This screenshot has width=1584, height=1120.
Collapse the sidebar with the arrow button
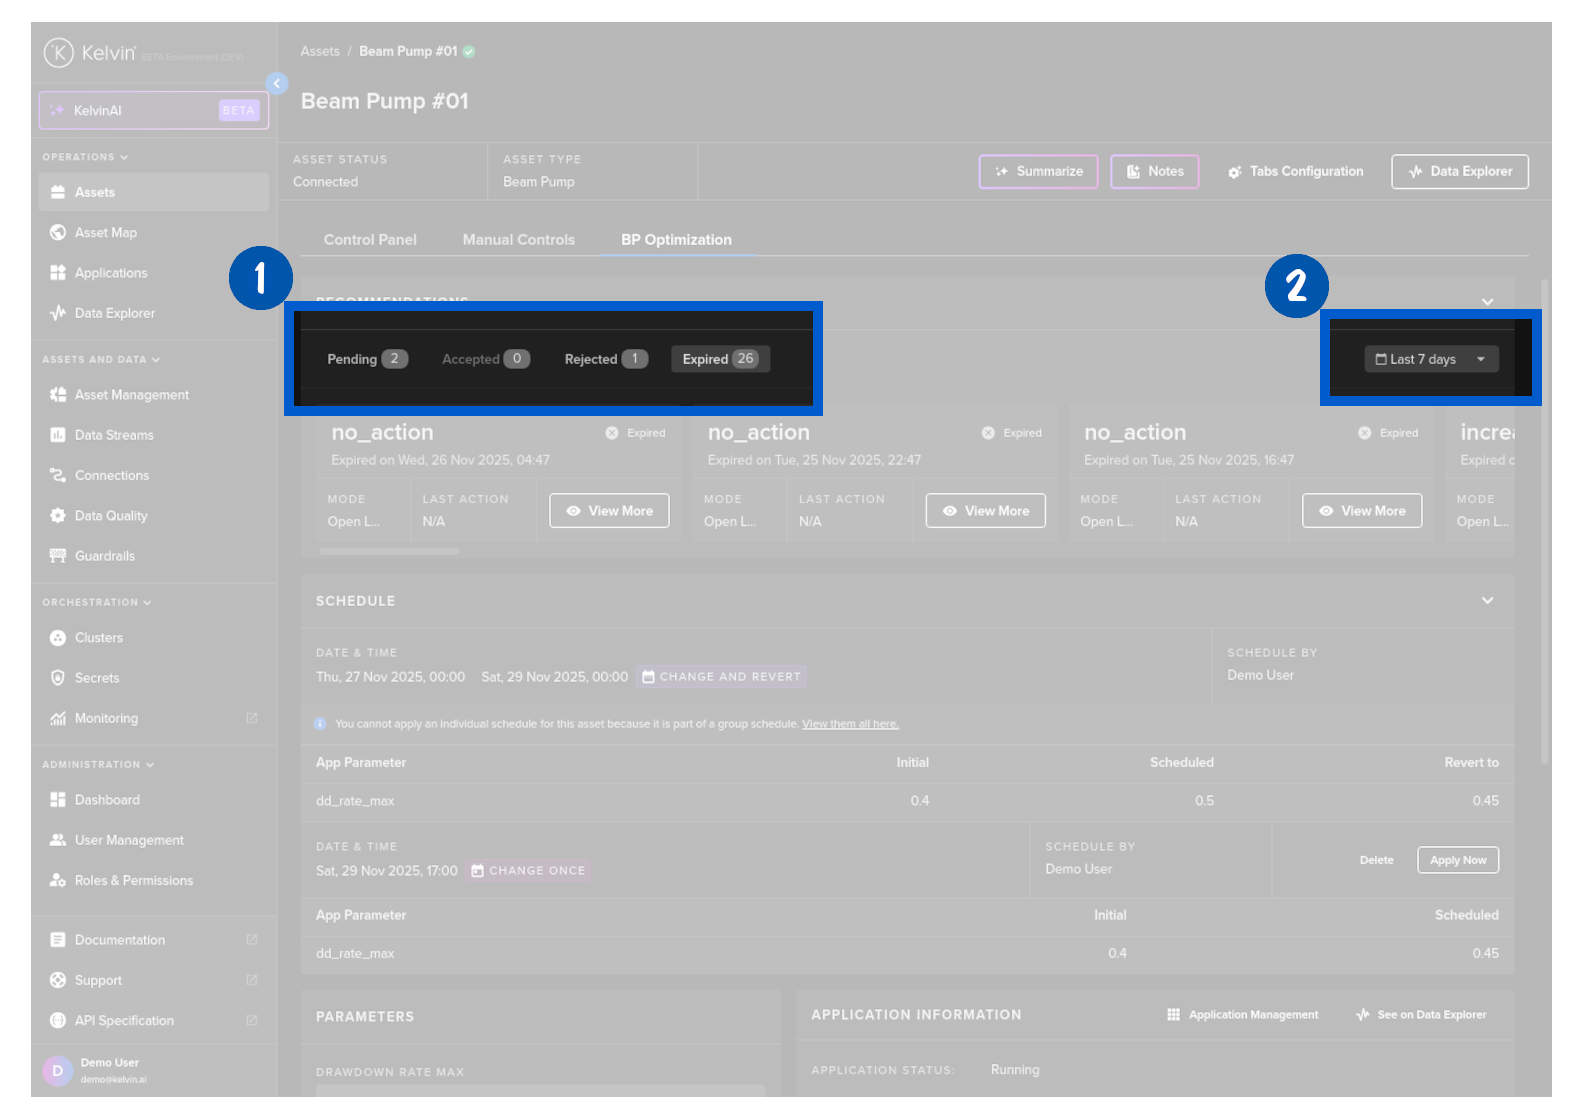coord(277,84)
